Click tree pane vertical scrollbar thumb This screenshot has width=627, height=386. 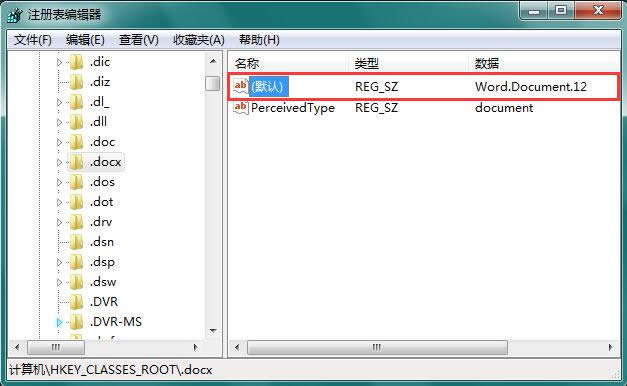pyautogui.click(x=212, y=83)
